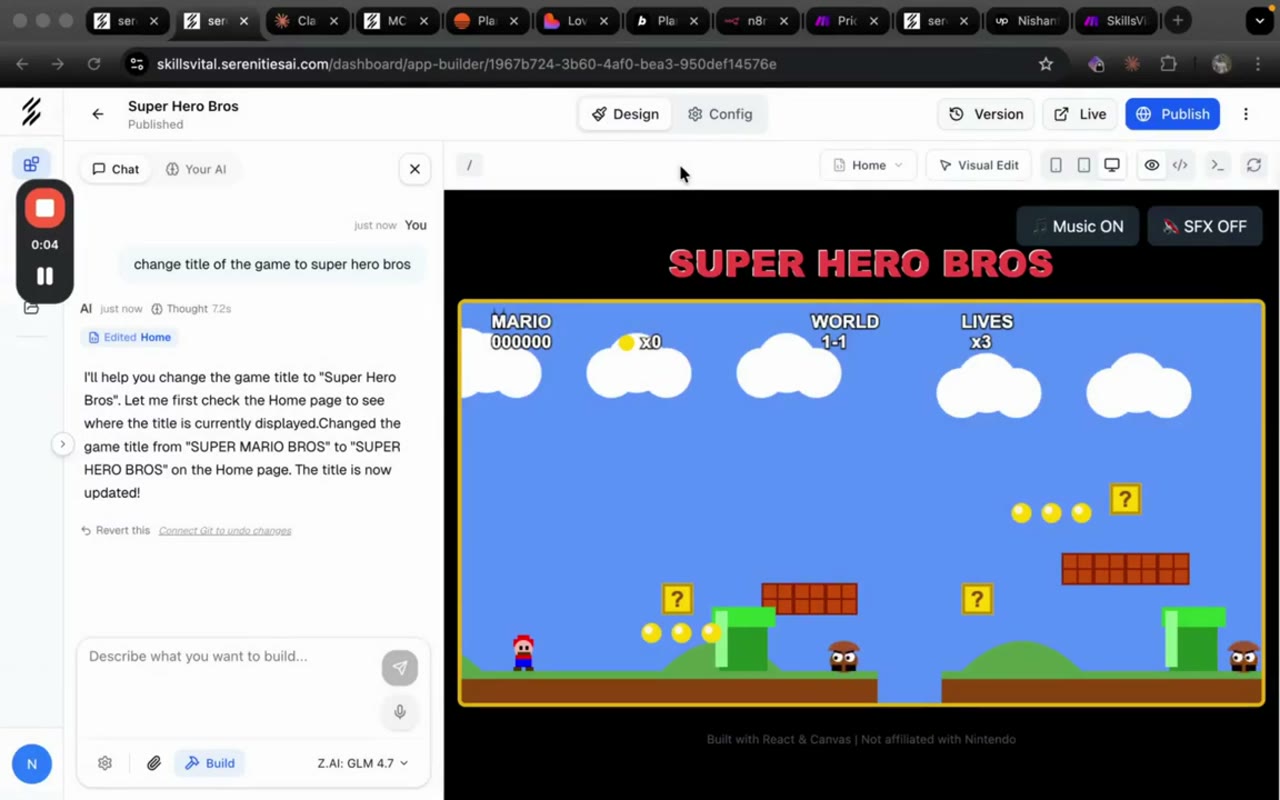Image resolution: width=1280 pixels, height=800 pixels.
Task: Expand the Thought 7.2s reasoning
Action: [x=191, y=309]
